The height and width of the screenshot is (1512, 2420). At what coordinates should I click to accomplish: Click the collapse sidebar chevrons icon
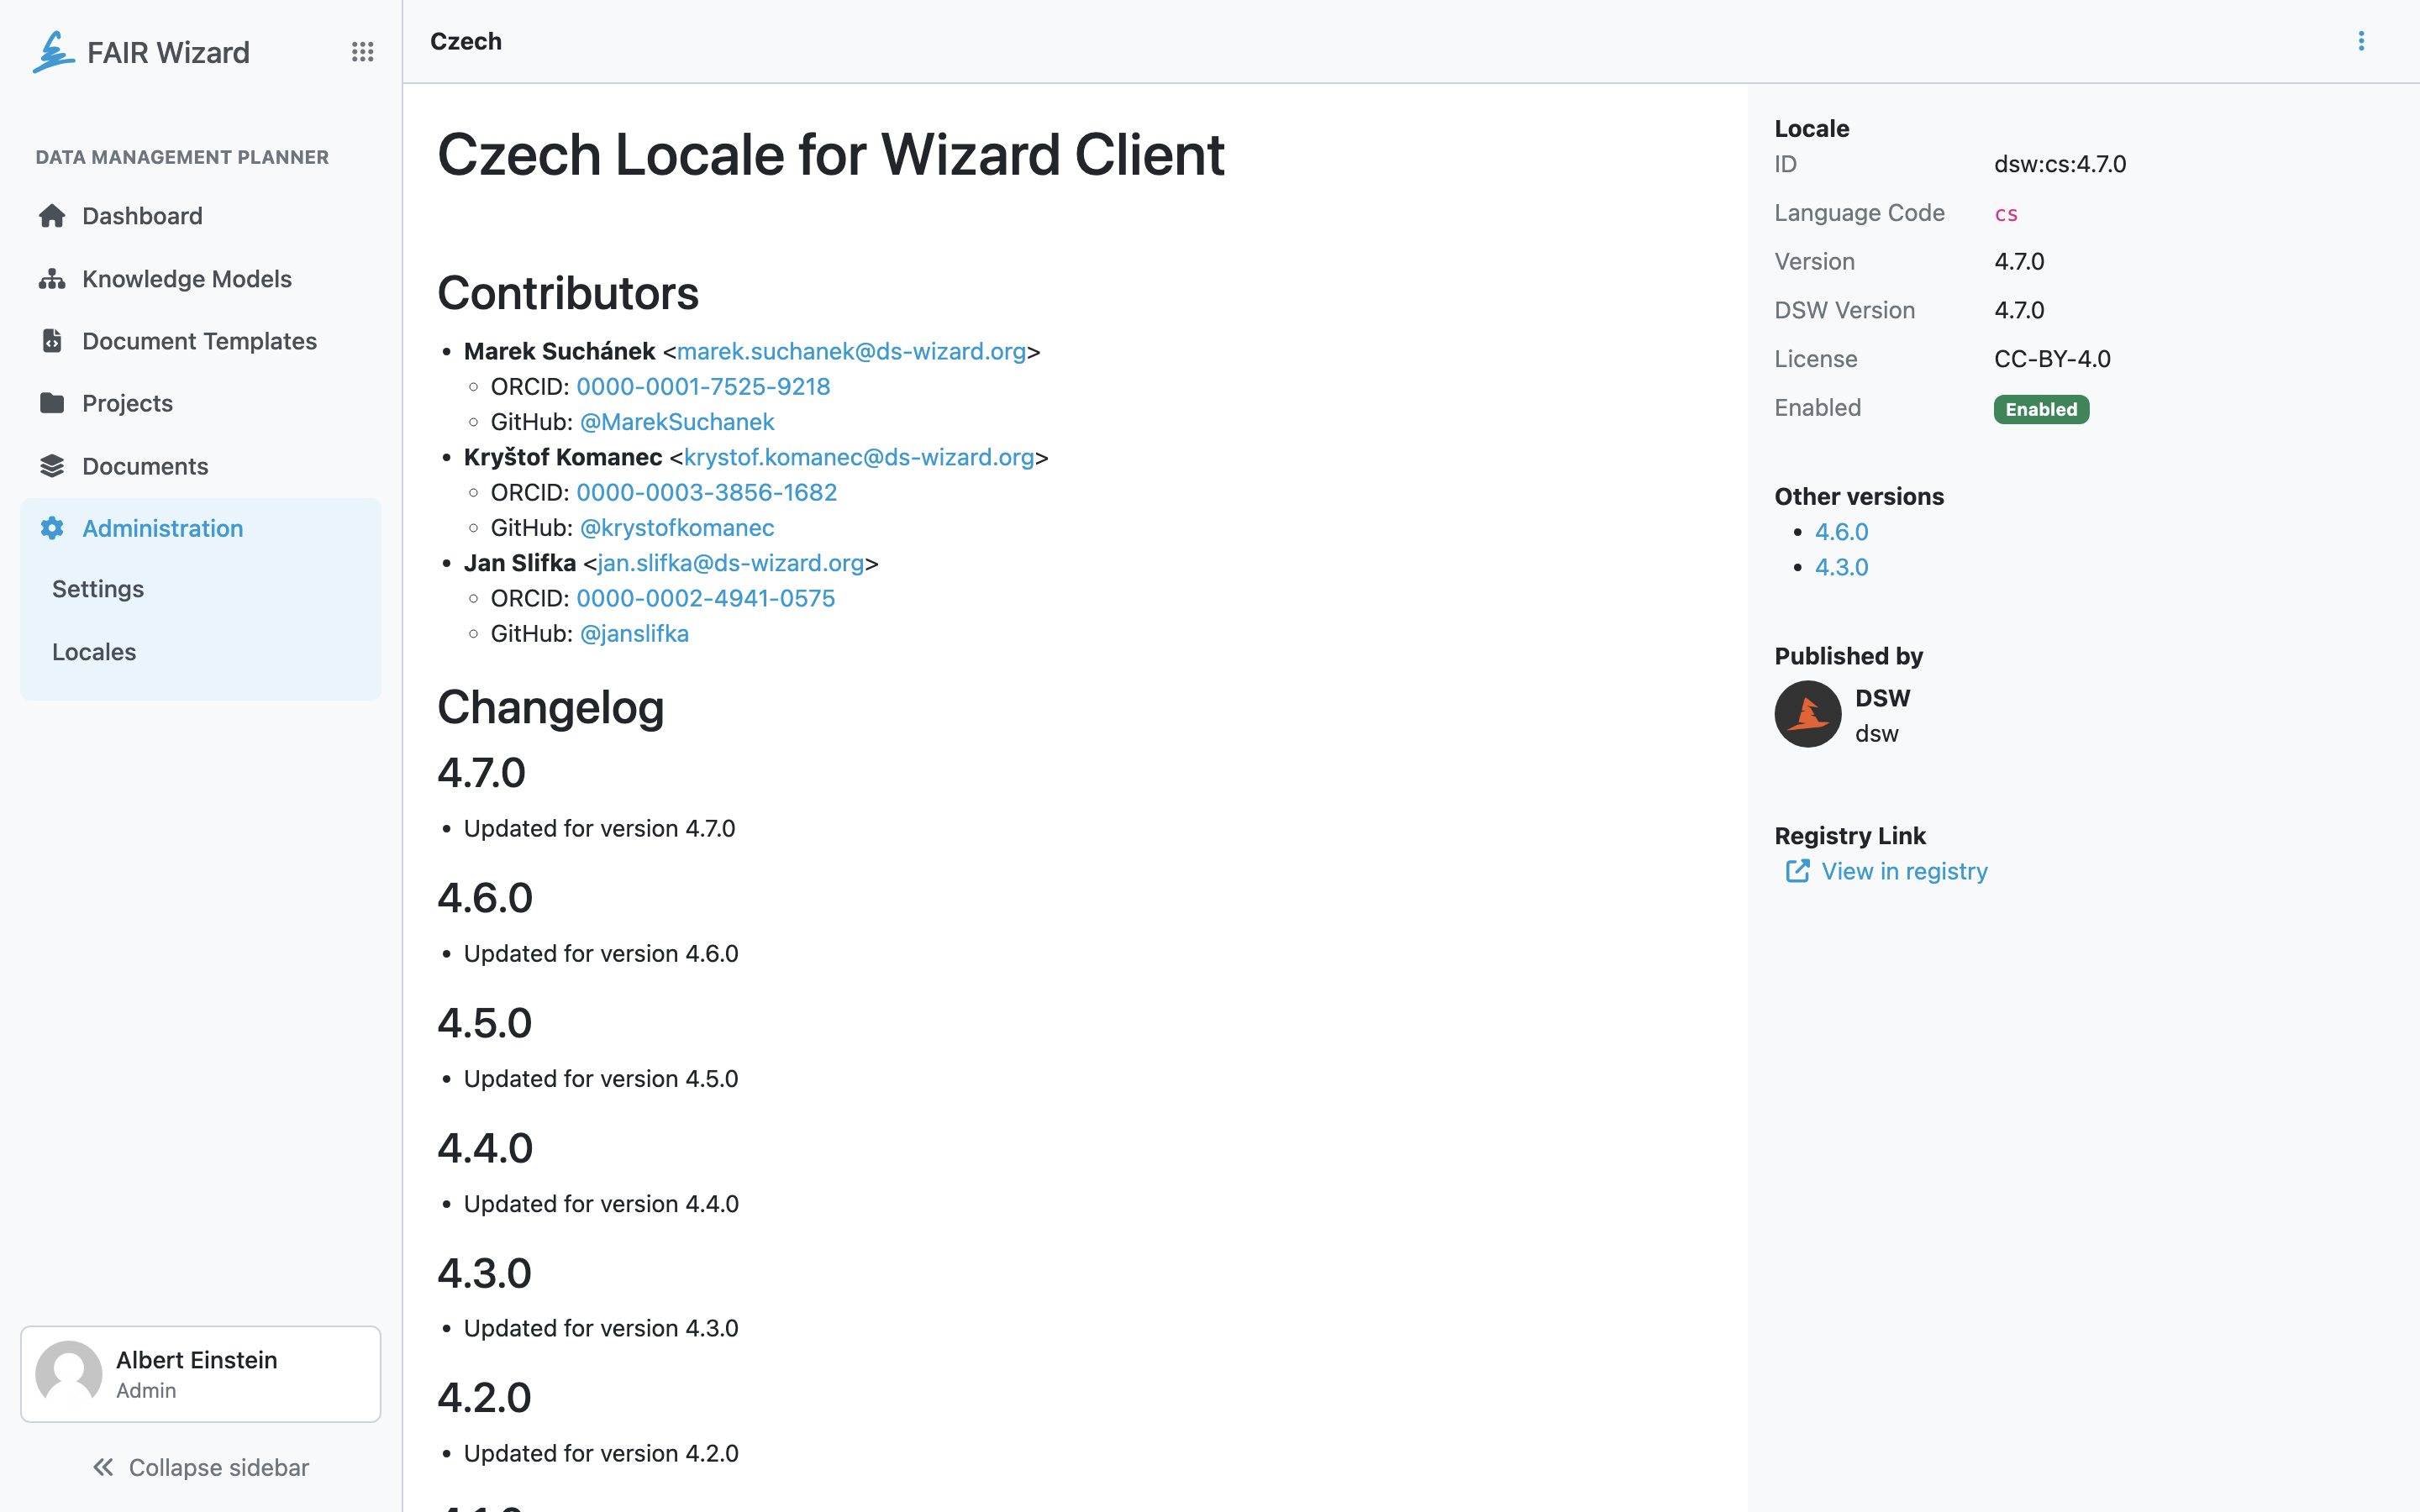[103, 1467]
